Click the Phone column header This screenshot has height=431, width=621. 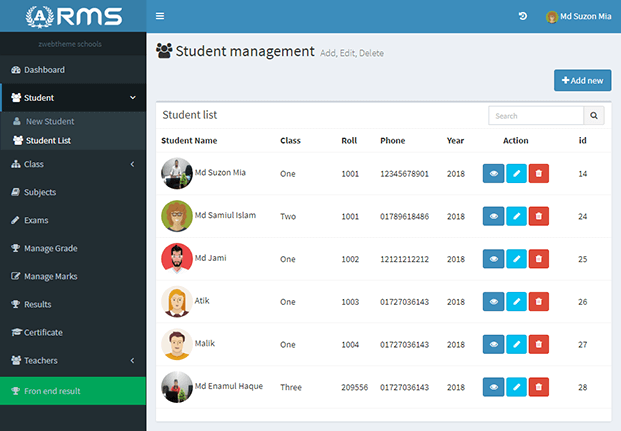[392, 141]
